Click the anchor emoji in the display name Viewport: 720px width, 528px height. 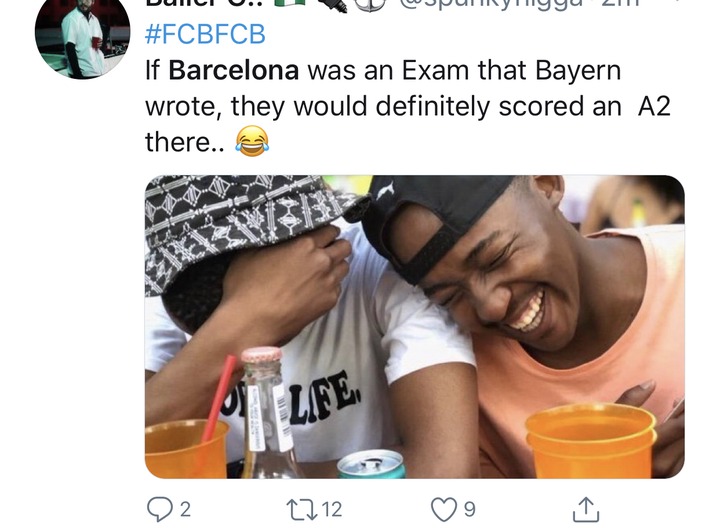click(x=370, y=5)
